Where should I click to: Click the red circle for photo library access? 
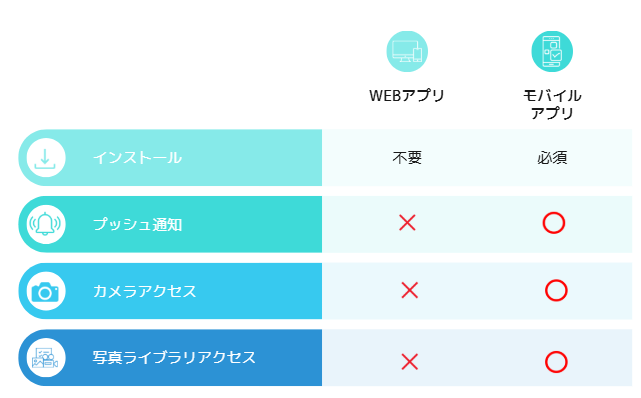click(556, 362)
